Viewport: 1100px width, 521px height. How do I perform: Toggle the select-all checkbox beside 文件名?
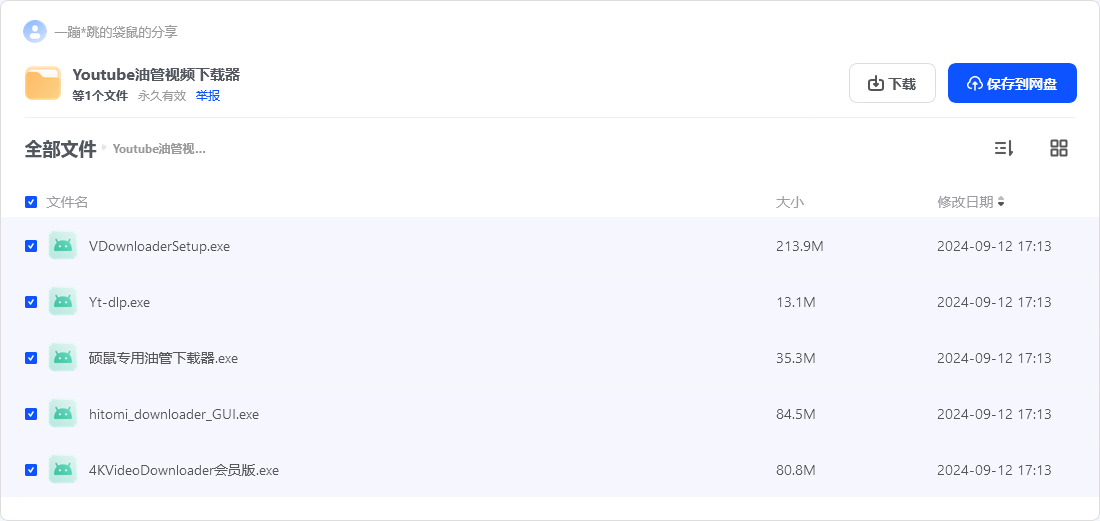click(x=31, y=202)
